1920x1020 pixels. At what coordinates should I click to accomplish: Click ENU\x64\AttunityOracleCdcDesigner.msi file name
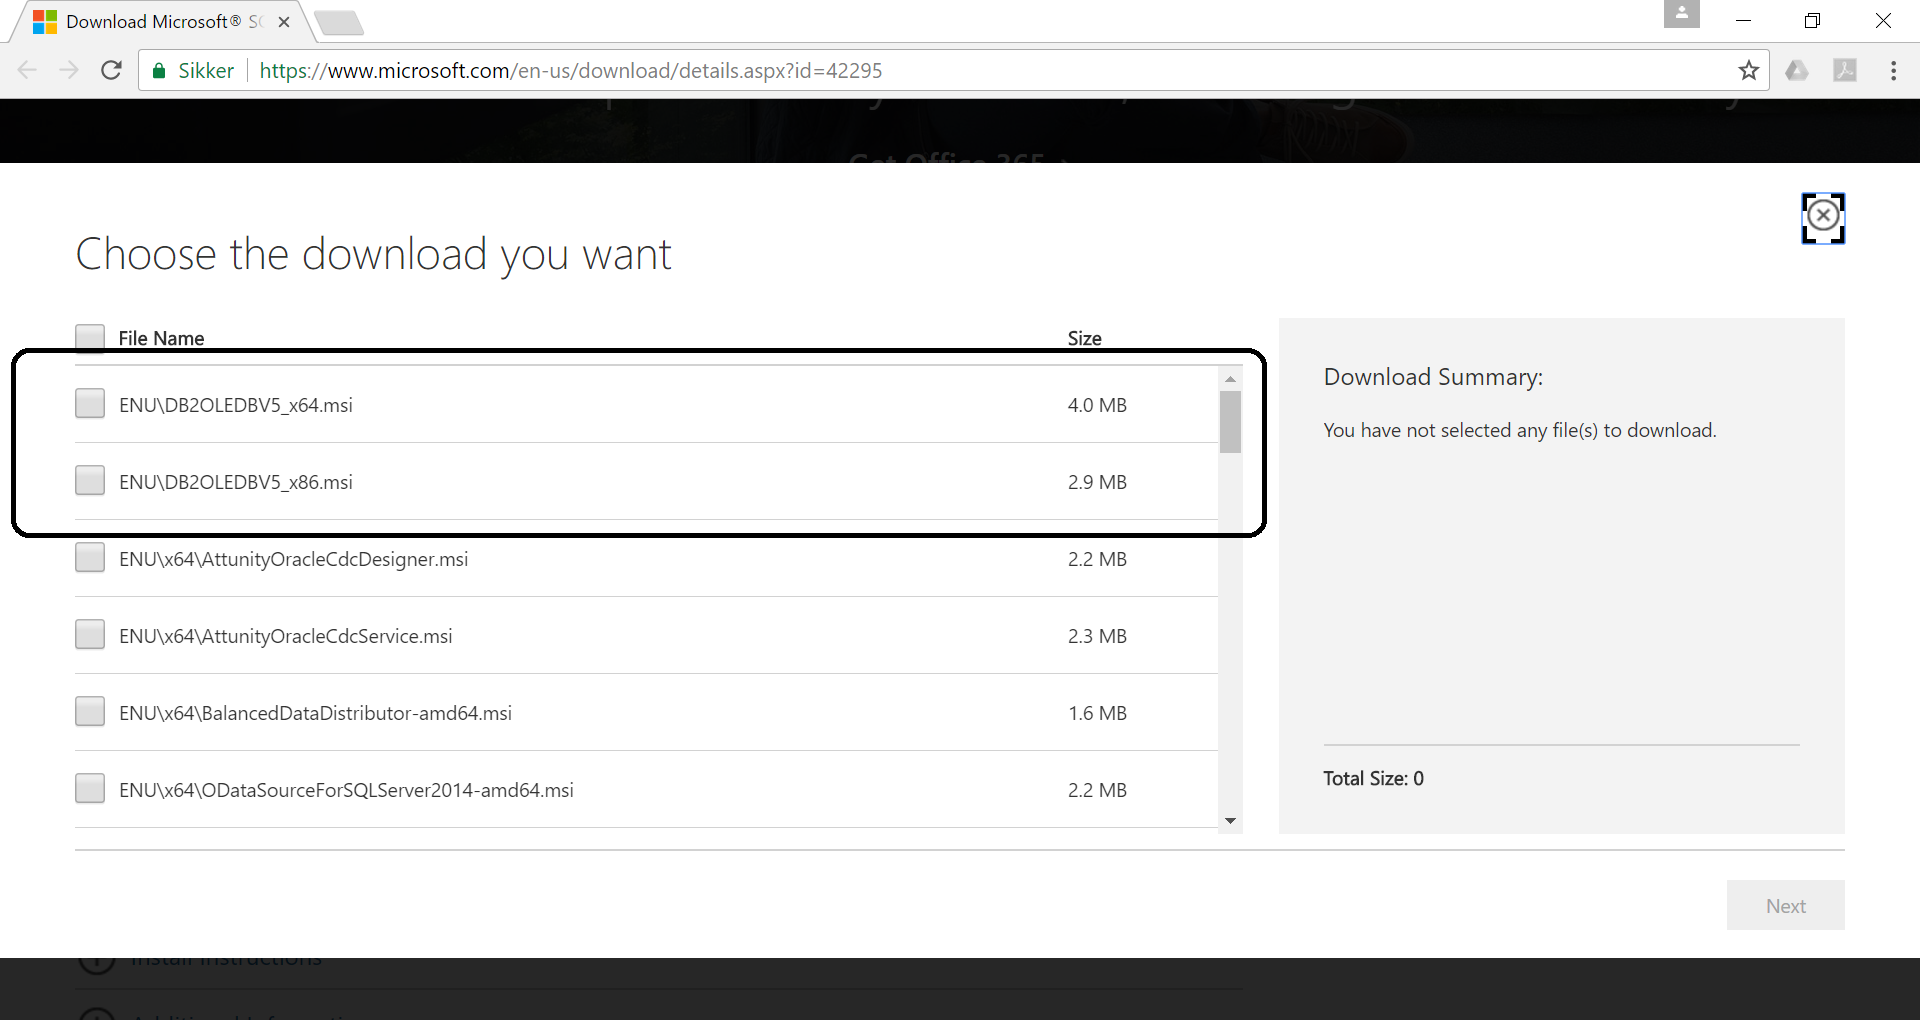pyautogui.click(x=294, y=559)
